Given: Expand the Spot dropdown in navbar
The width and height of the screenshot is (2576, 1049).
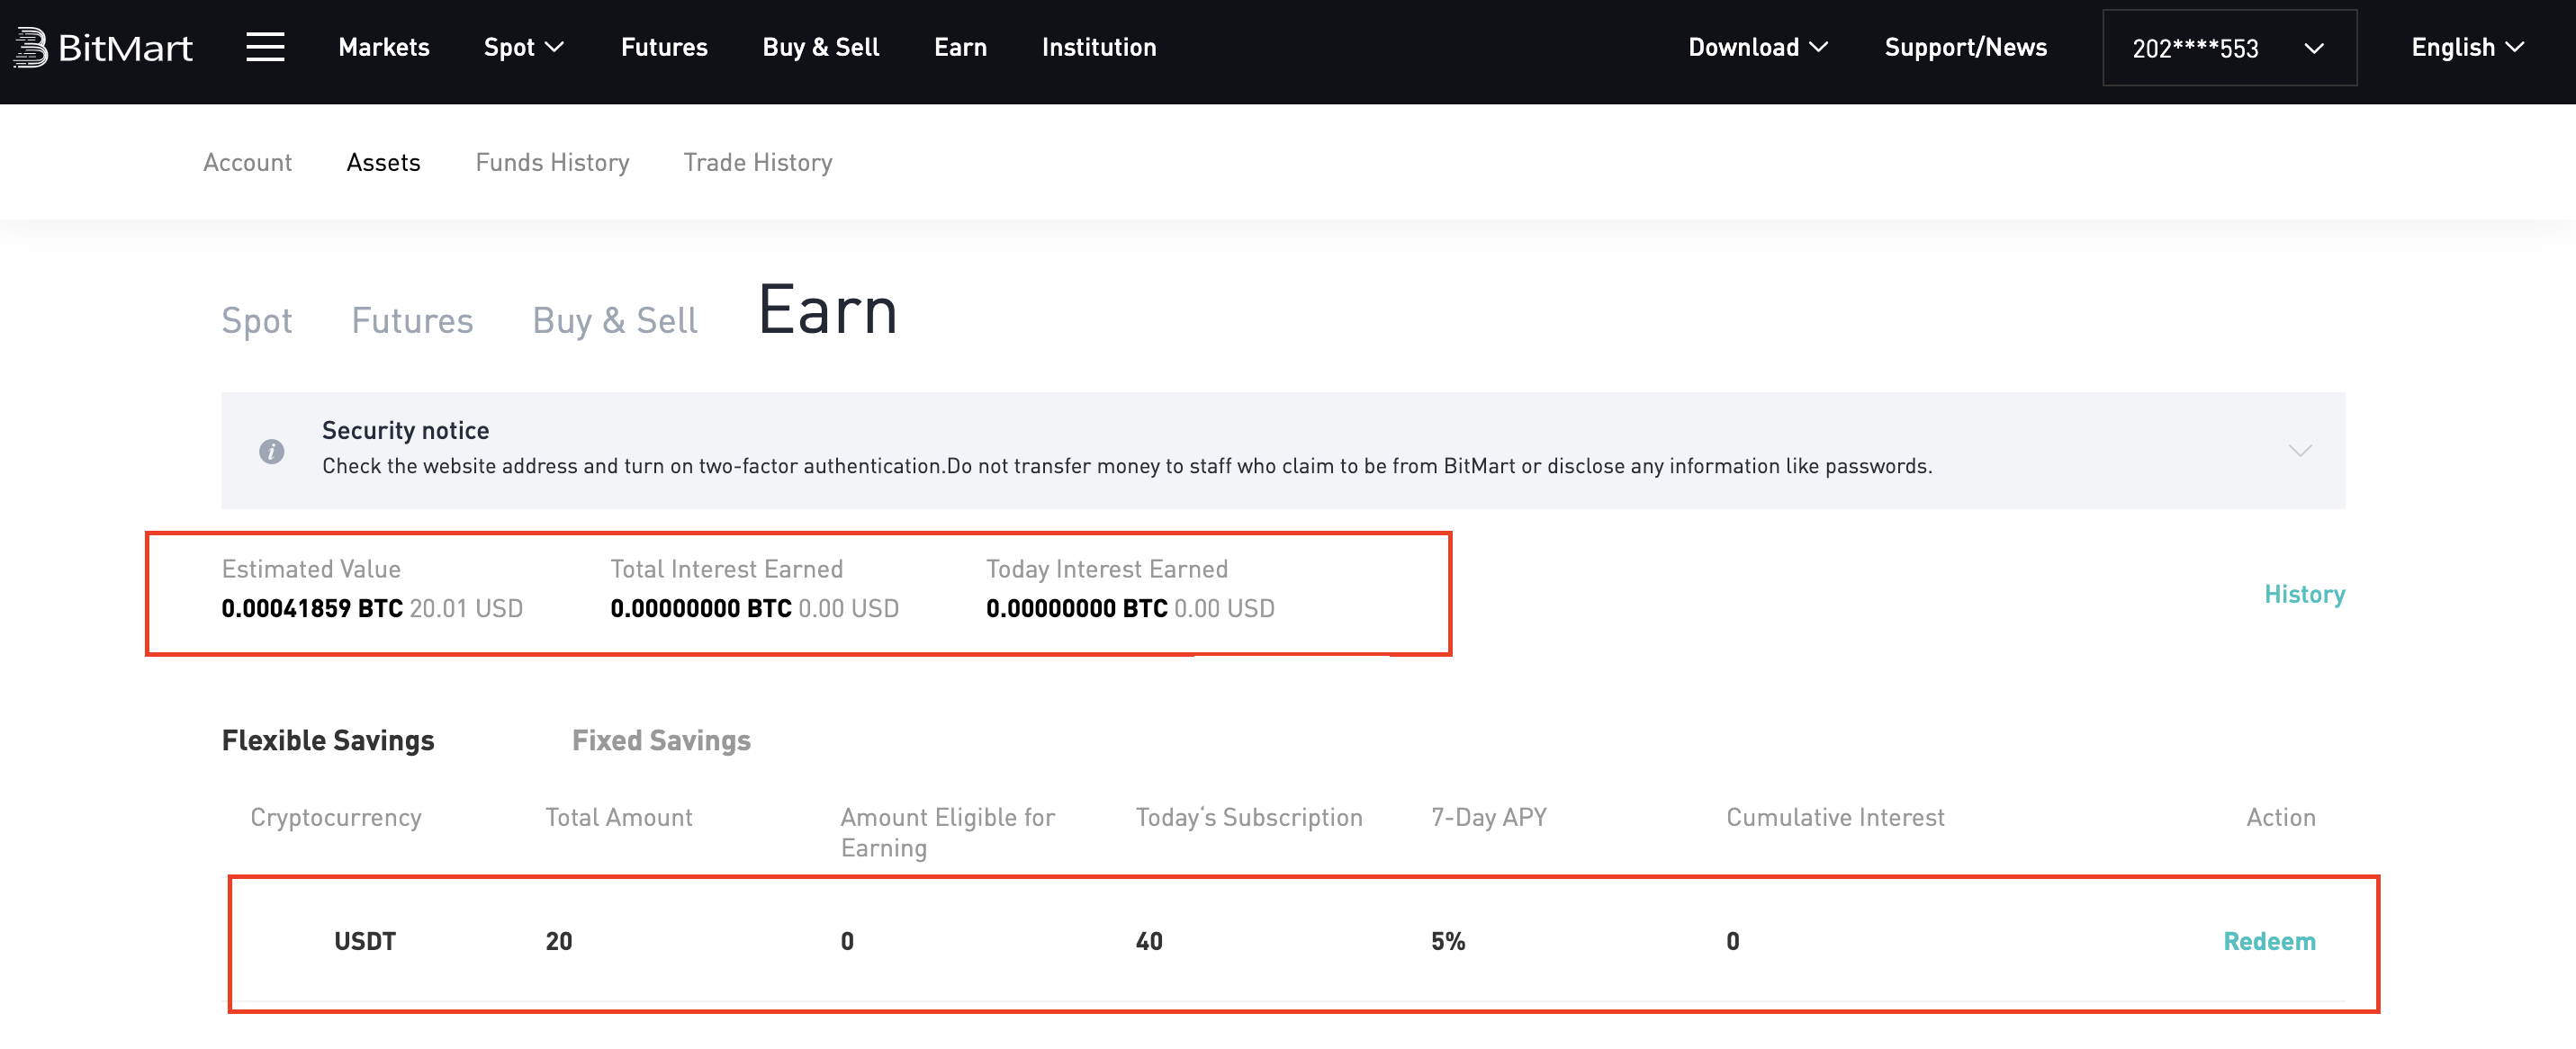Looking at the screenshot, I should 524,47.
